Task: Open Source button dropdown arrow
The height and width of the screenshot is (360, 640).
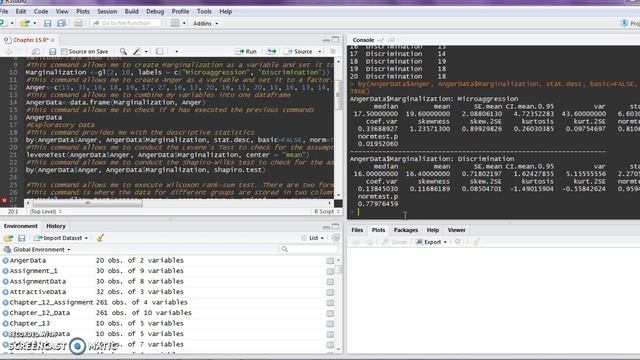Action: coord(320,51)
